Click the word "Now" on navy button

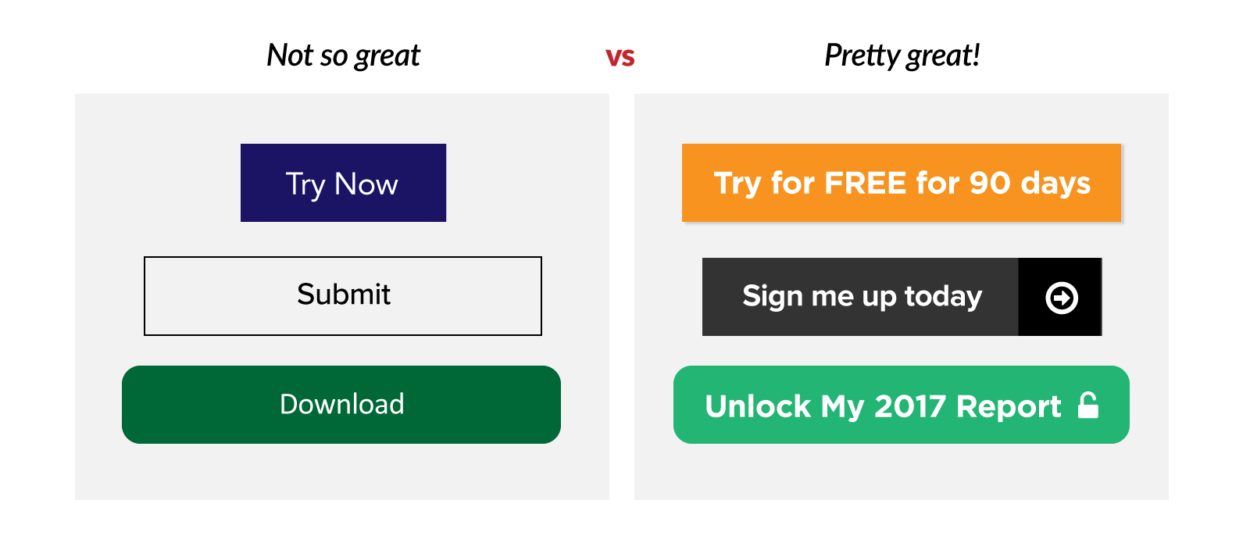(366, 184)
